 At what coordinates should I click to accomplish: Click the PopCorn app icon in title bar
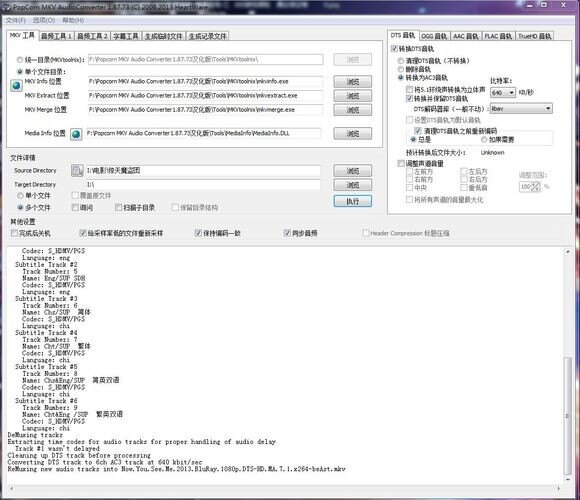[6, 7]
